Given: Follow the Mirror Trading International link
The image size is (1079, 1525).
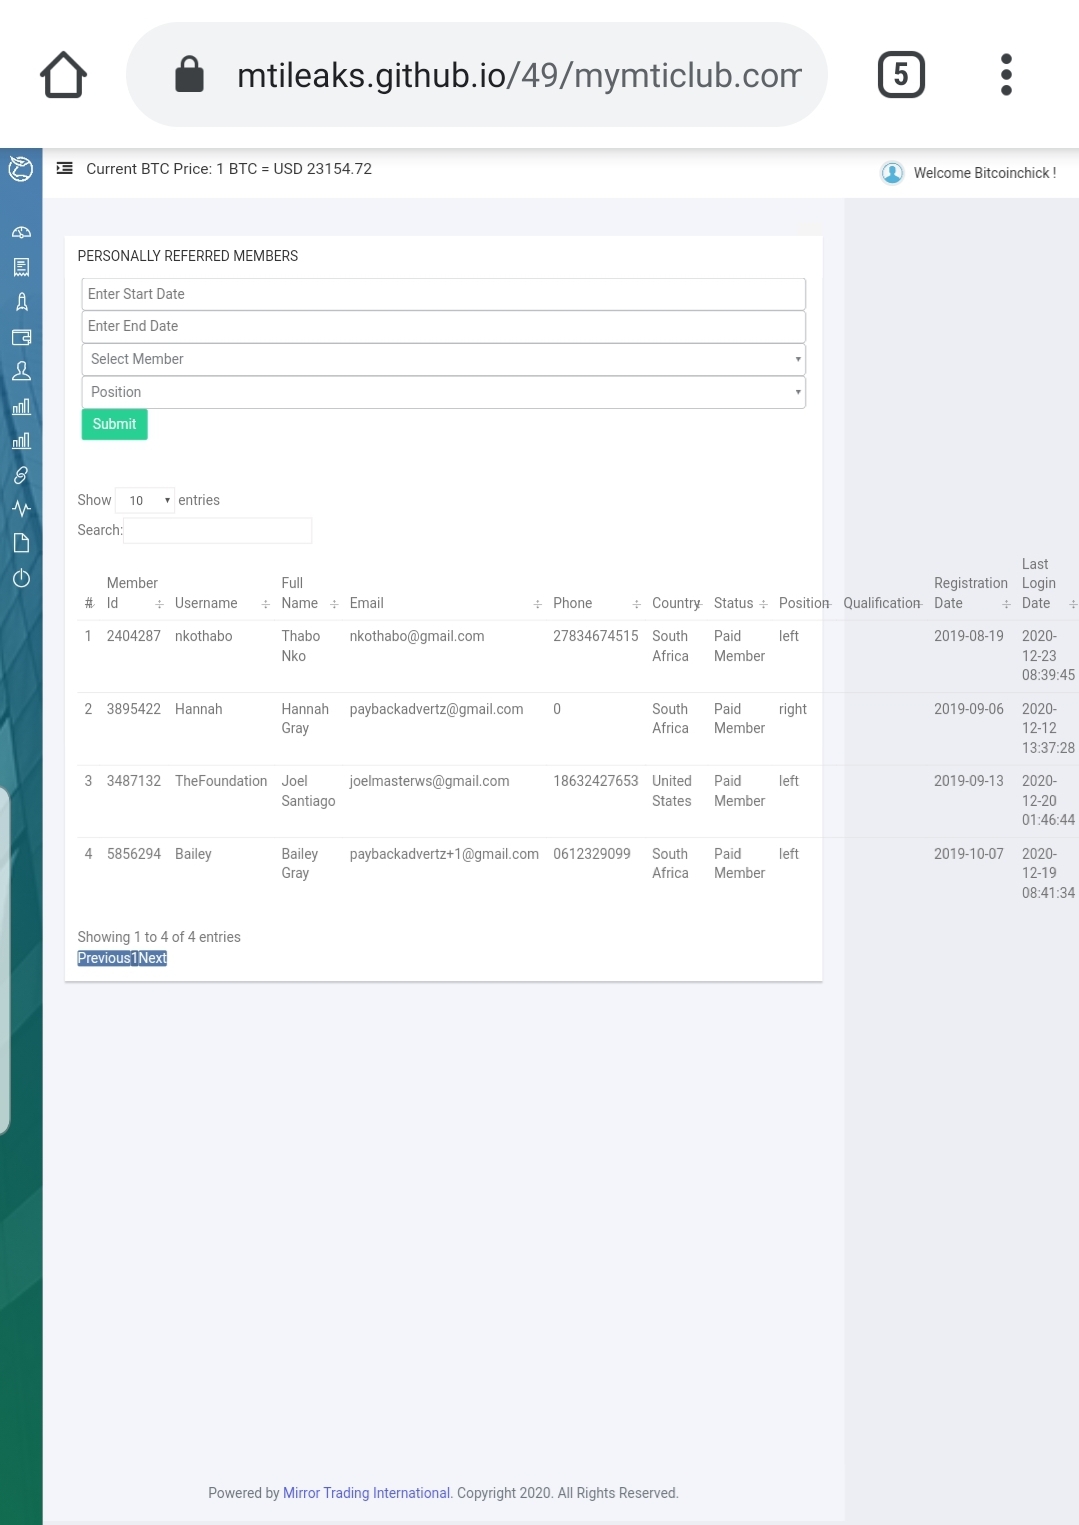Looking at the screenshot, I should coord(366,1493).
